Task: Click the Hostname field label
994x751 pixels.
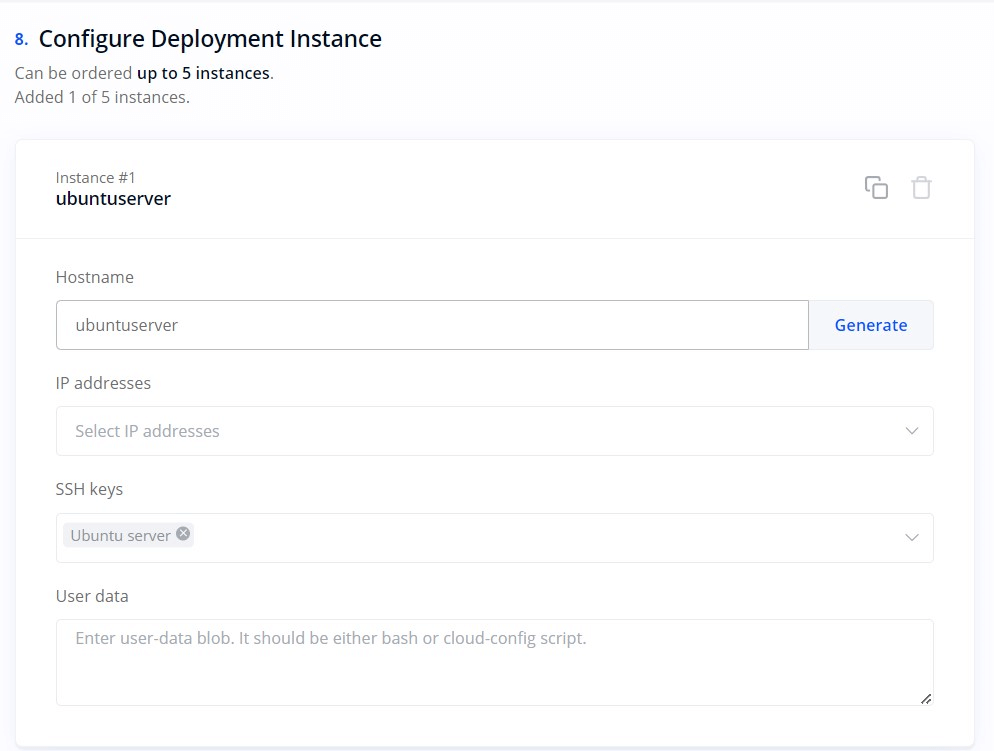Action: [x=94, y=277]
